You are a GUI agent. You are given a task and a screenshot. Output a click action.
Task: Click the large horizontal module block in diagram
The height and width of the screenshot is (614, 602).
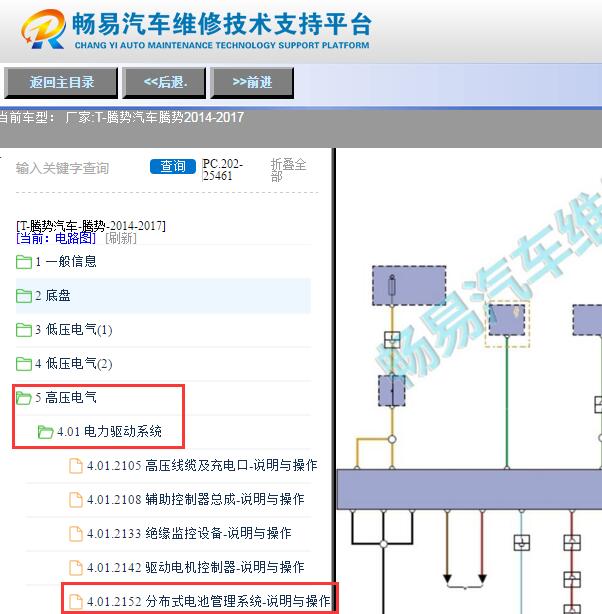click(x=469, y=489)
